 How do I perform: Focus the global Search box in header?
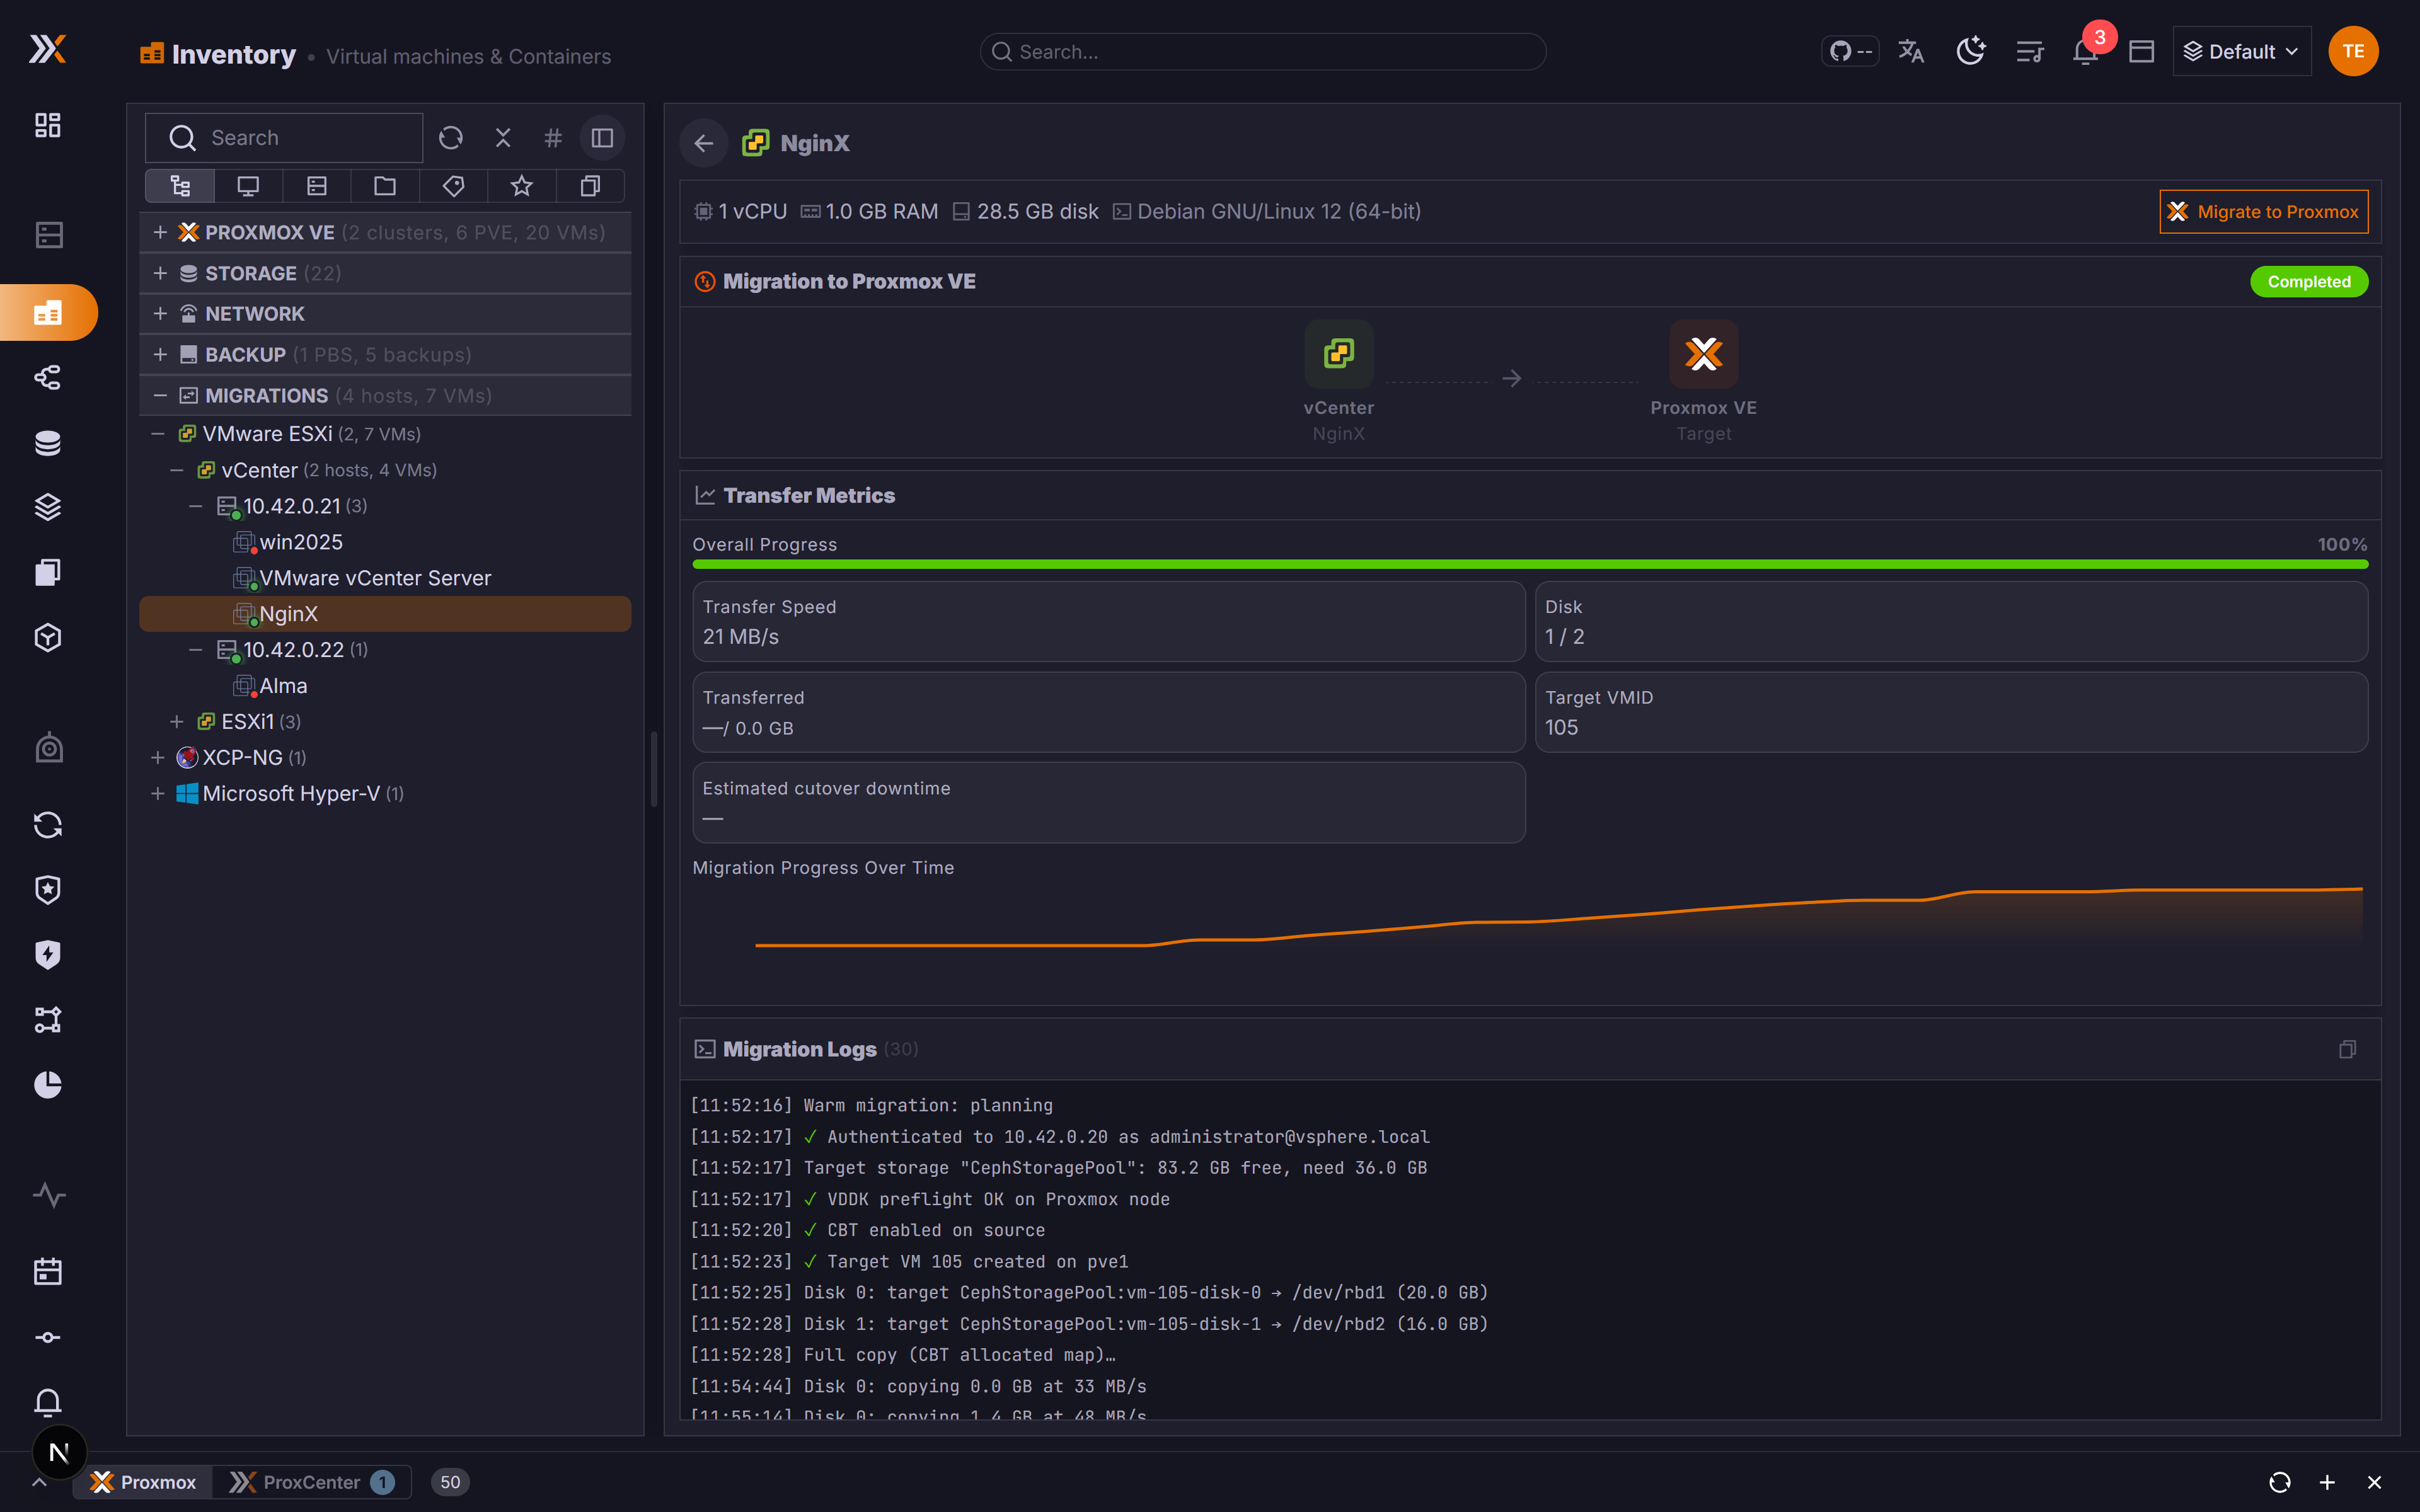point(1263,51)
